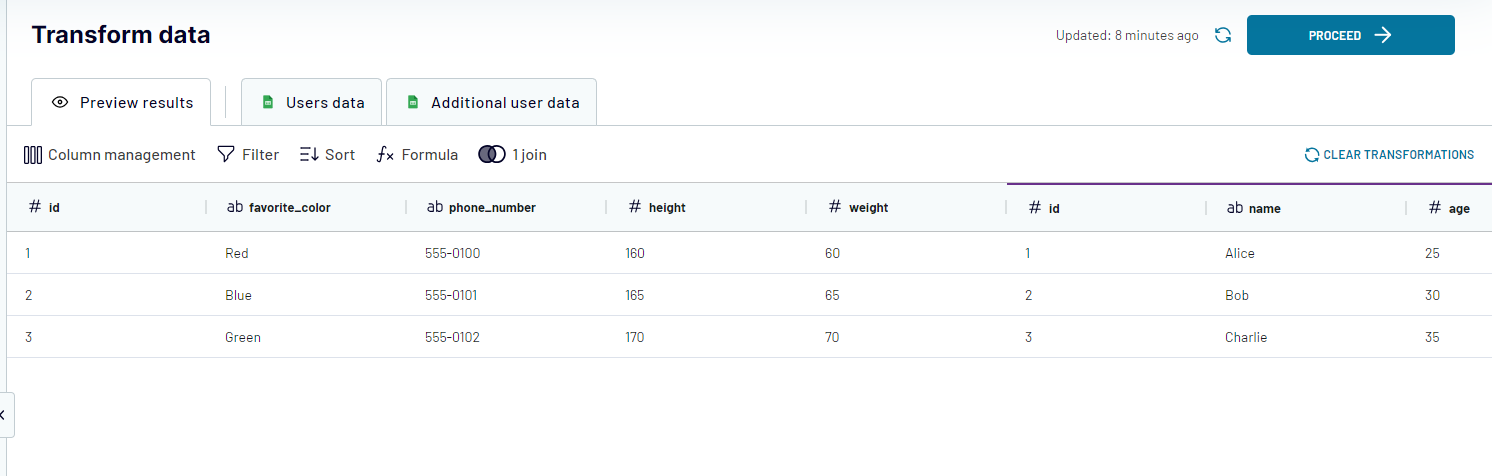Open the 1 join settings
The height and width of the screenshot is (476, 1492).
[x=513, y=155]
